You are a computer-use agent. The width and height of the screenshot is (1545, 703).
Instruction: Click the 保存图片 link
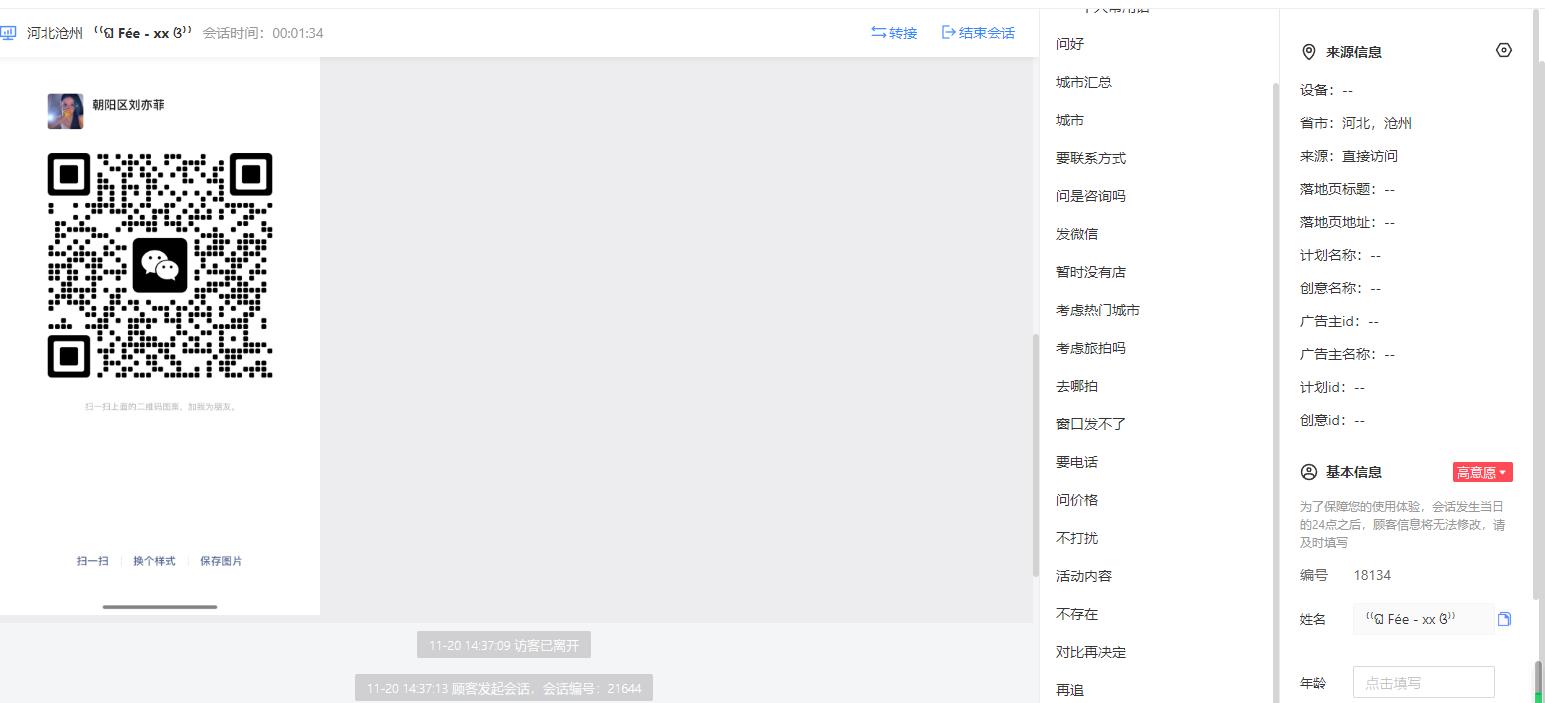tap(221, 561)
